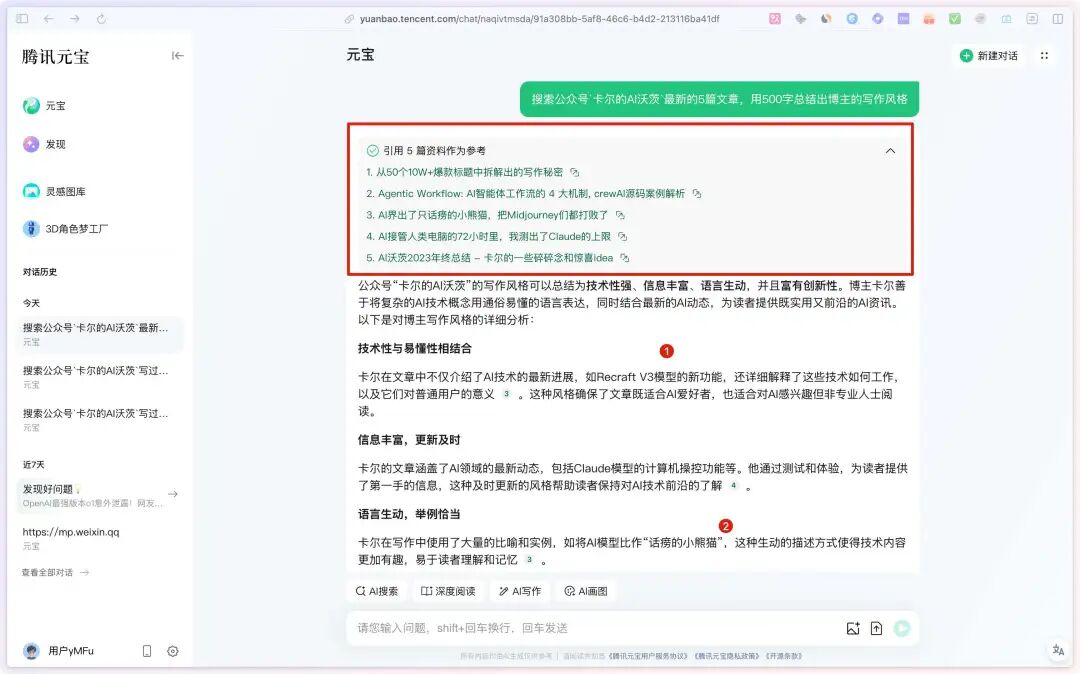
Task: Go forward with the browser forward arrow
Action: pos(74,19)
